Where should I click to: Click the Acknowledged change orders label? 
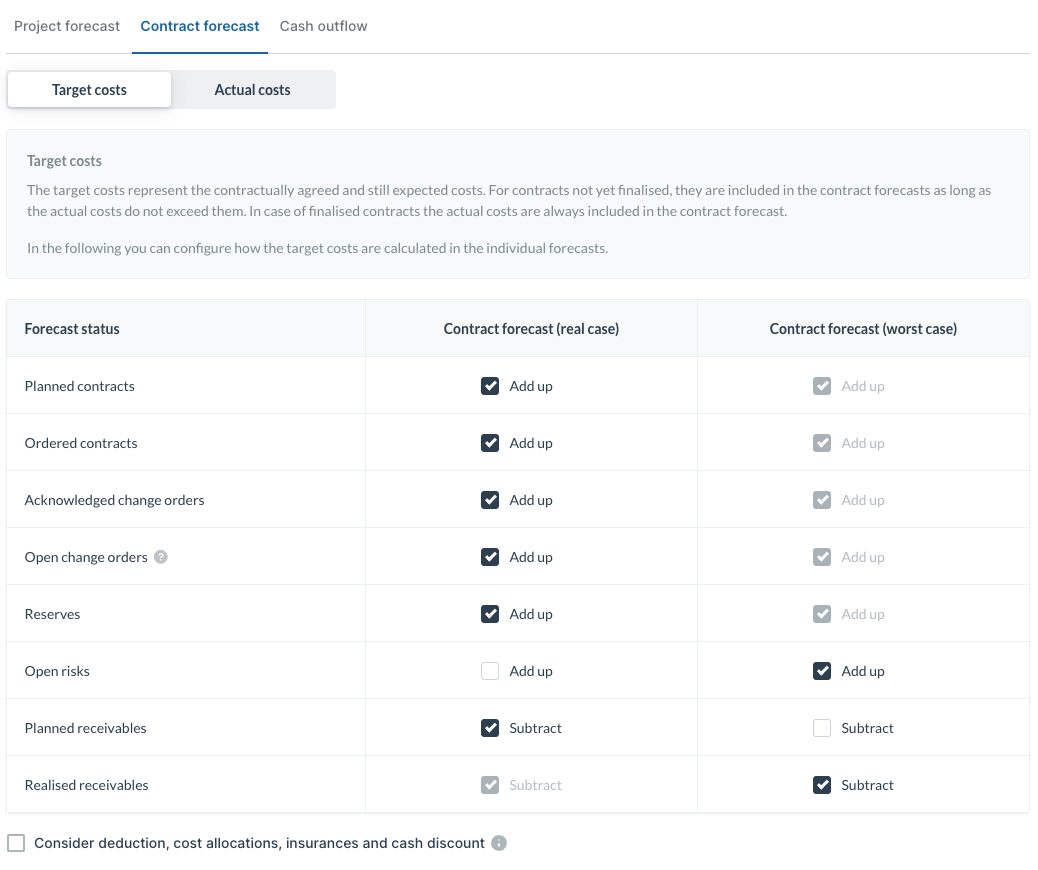click(x=115, y=501)
